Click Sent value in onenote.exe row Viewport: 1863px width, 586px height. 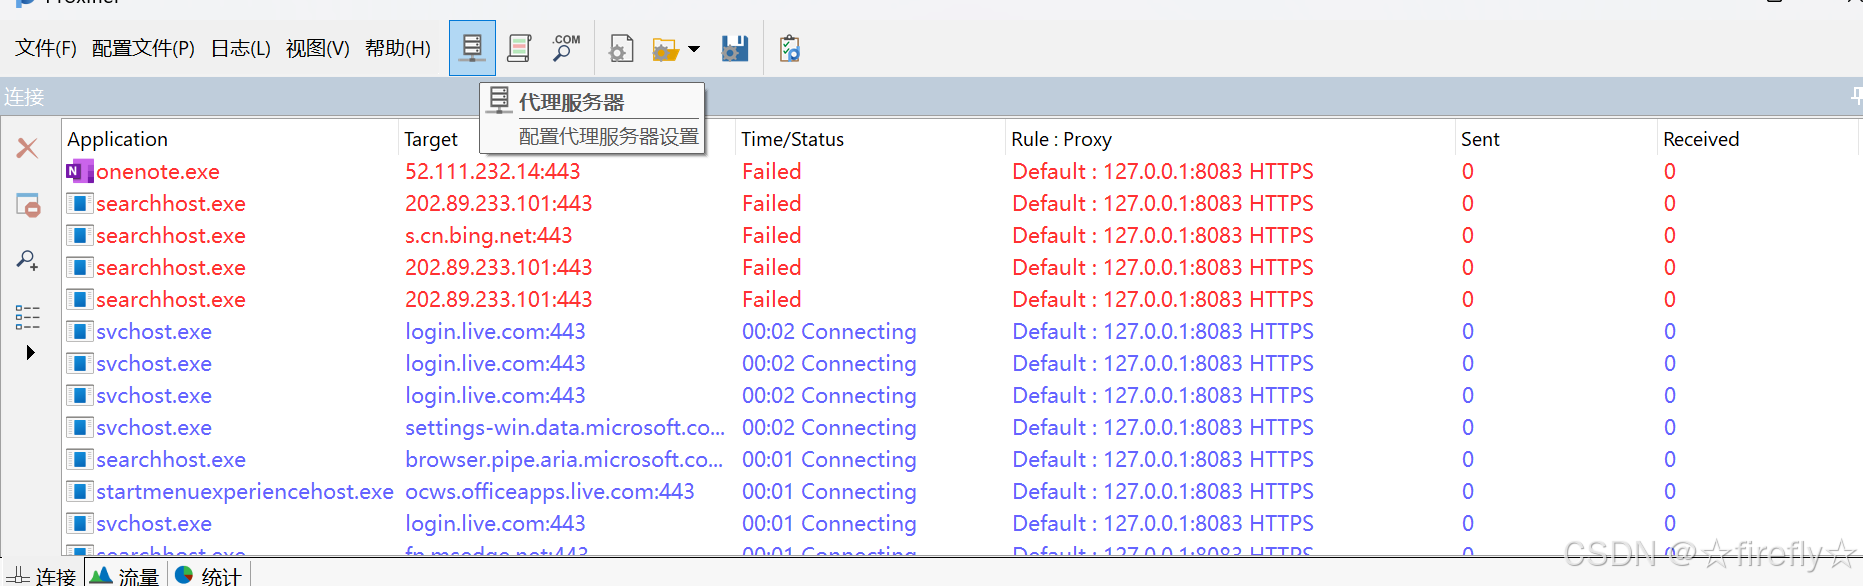(1467, 171)
